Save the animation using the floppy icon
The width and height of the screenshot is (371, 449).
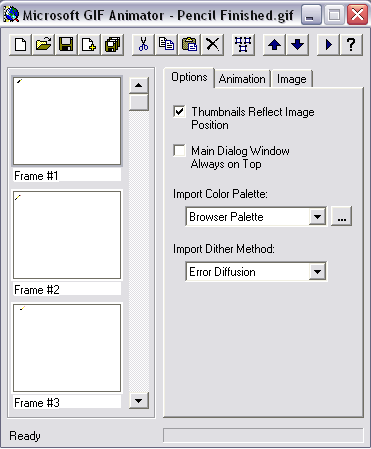coord(66,44)
